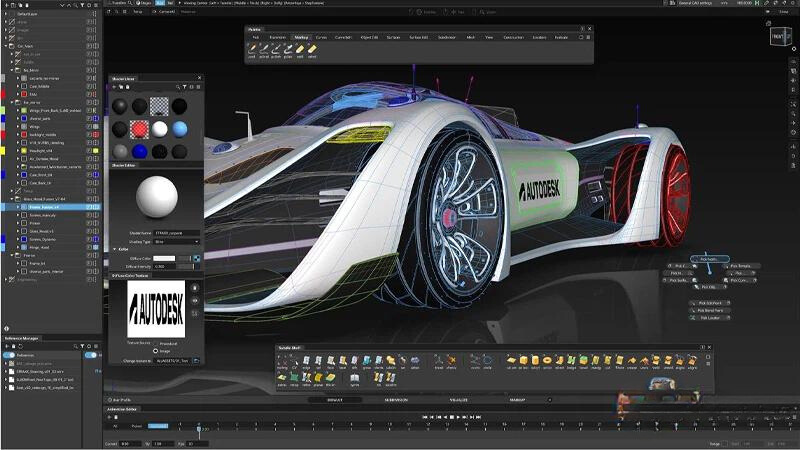Click the Diffuse Intensity slider

(x=185, y=266)
